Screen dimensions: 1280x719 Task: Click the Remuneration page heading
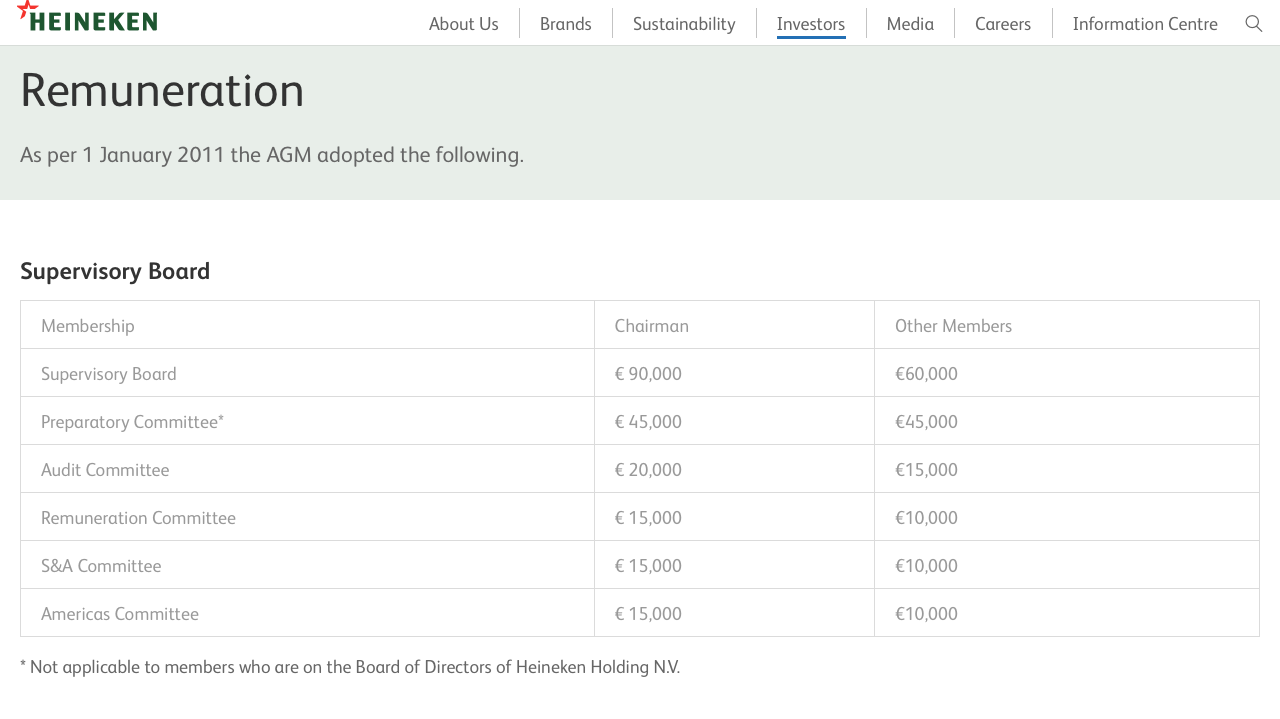(x=162, y=90)
